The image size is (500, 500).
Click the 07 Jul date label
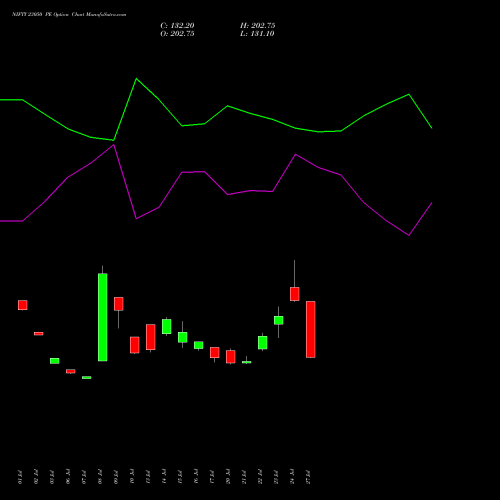84,477
